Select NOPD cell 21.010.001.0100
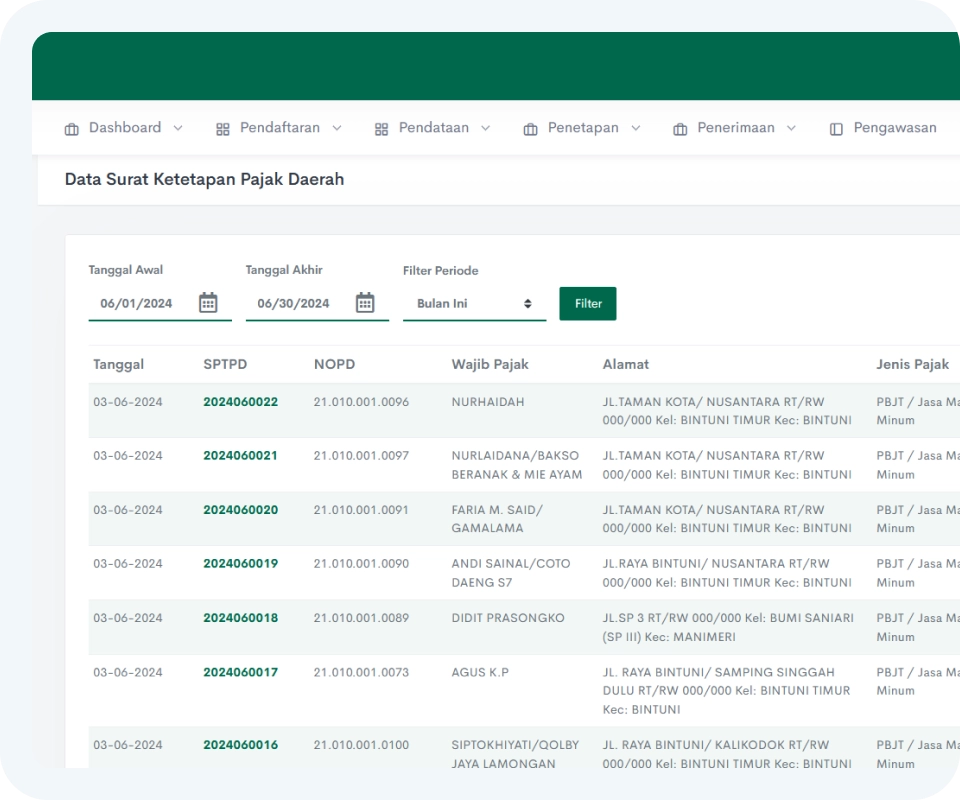The height and width of the screenshot is (800, 960). 361,745
